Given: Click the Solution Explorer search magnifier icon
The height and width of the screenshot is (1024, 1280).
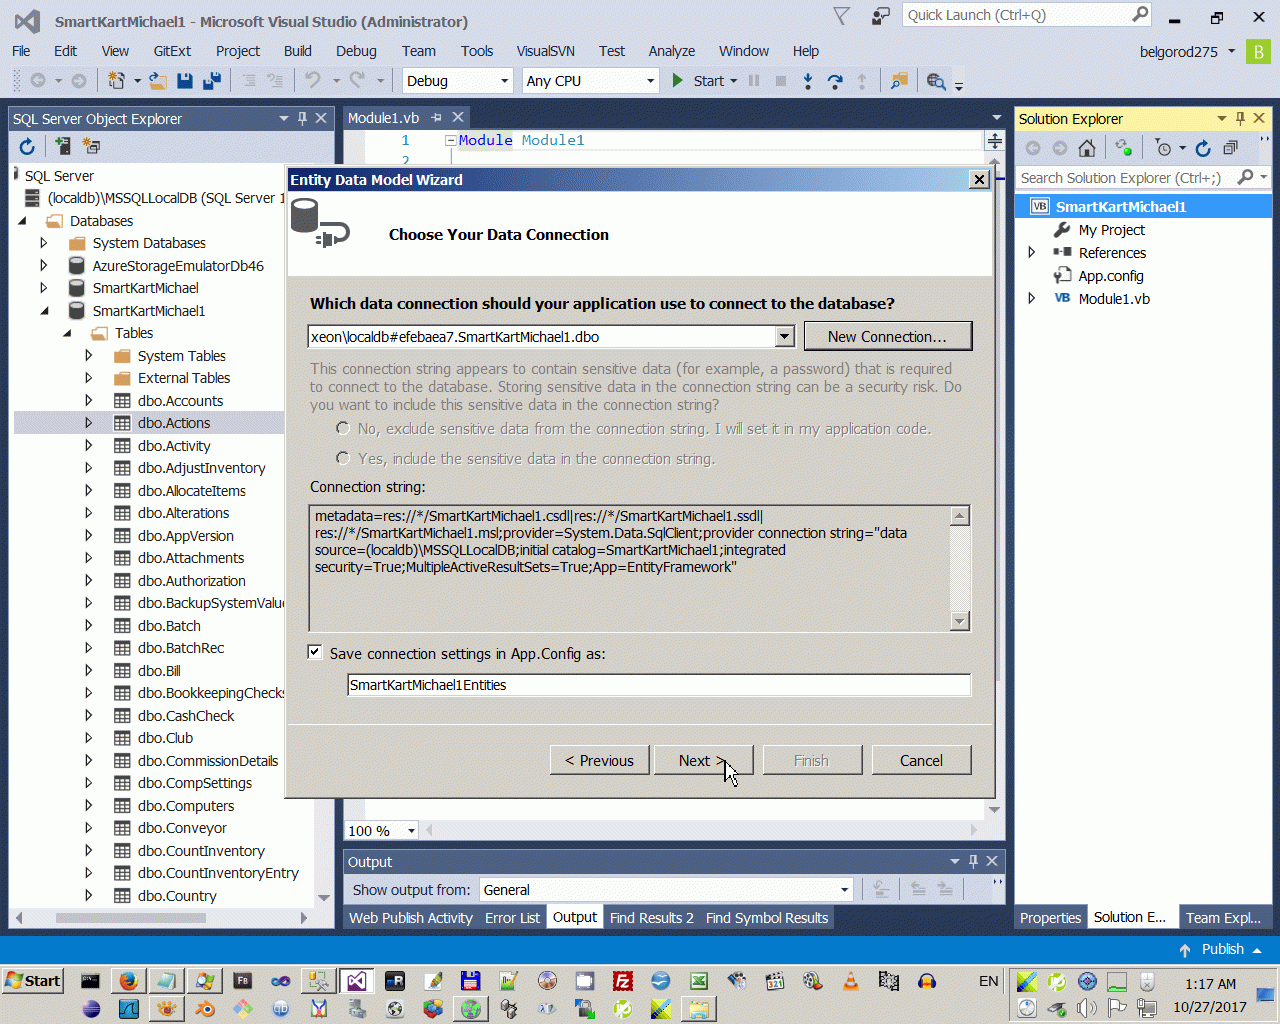Looking at the screenshot, I should click(x=1245, y=178).
